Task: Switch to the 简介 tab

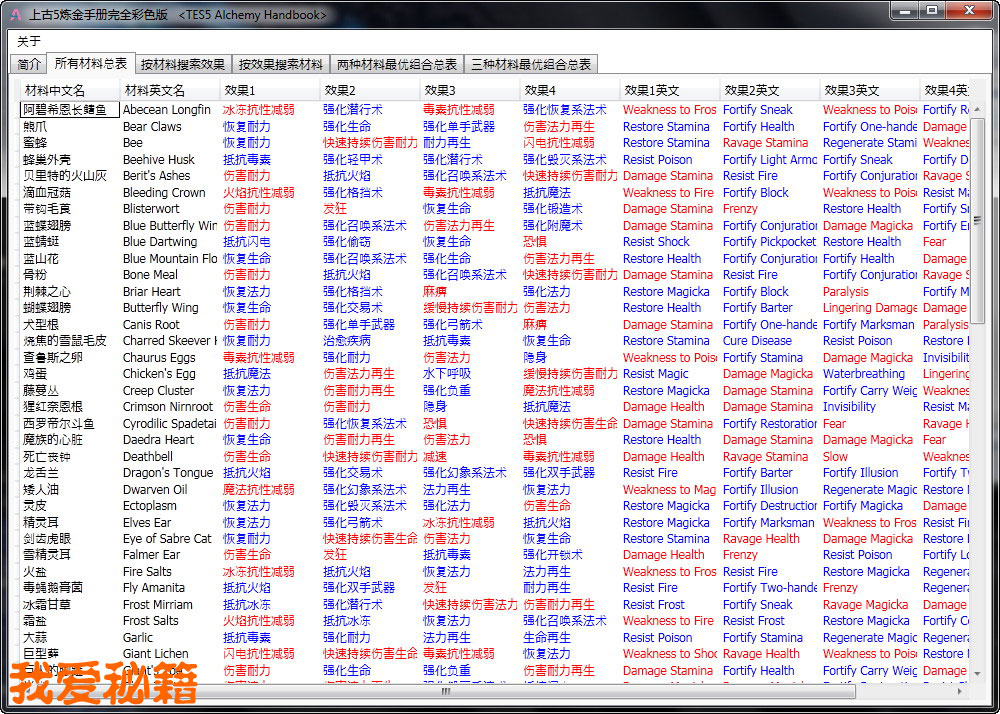Action: (30, 64)
